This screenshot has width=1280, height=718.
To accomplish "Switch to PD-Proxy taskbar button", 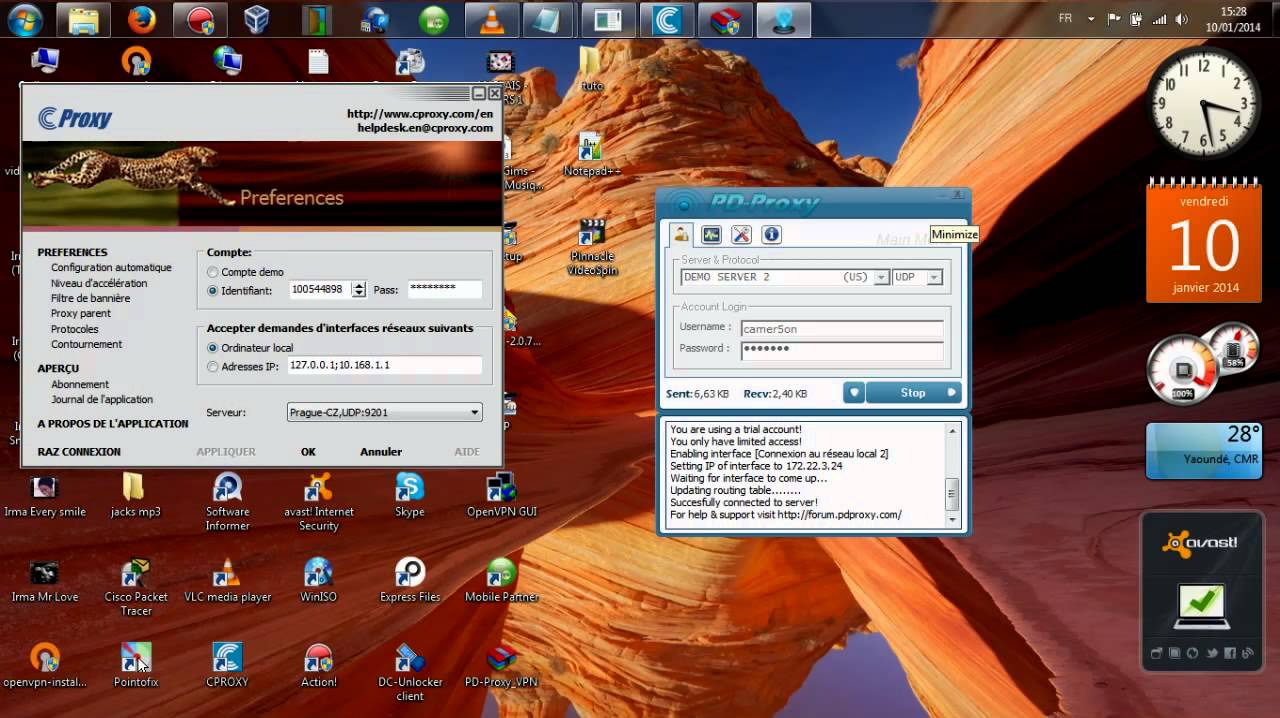I will [x=783, y=19].
